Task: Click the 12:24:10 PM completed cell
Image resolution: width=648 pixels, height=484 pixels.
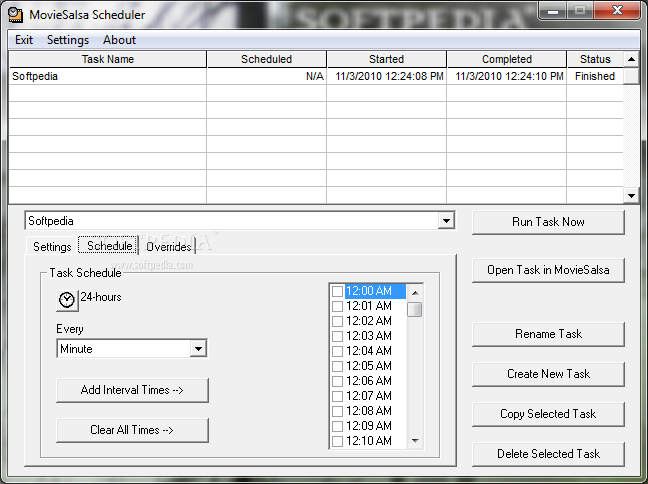Action: [507, 76]
